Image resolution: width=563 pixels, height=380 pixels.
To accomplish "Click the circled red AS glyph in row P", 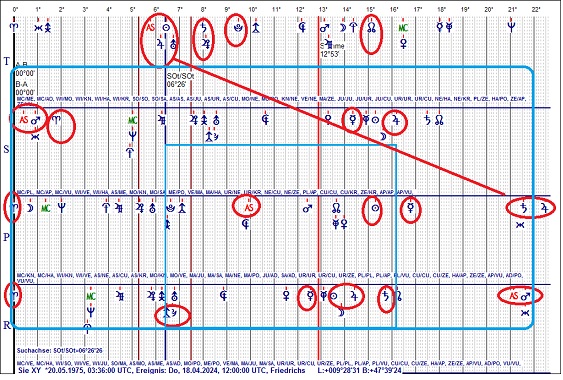I will point(248,207).
